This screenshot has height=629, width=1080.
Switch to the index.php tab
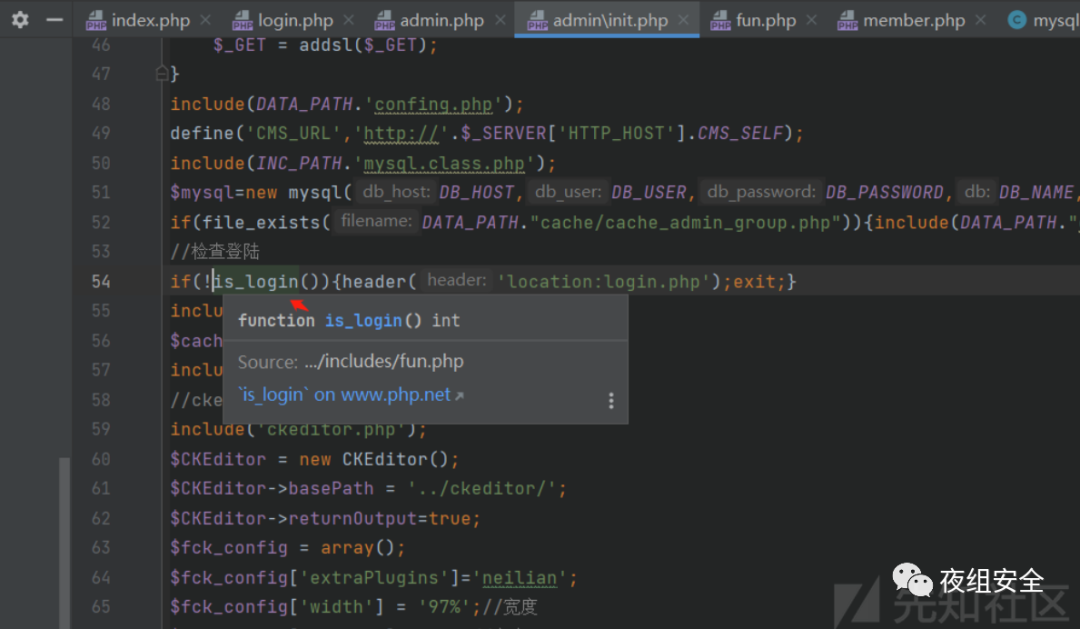click(150, 21)
